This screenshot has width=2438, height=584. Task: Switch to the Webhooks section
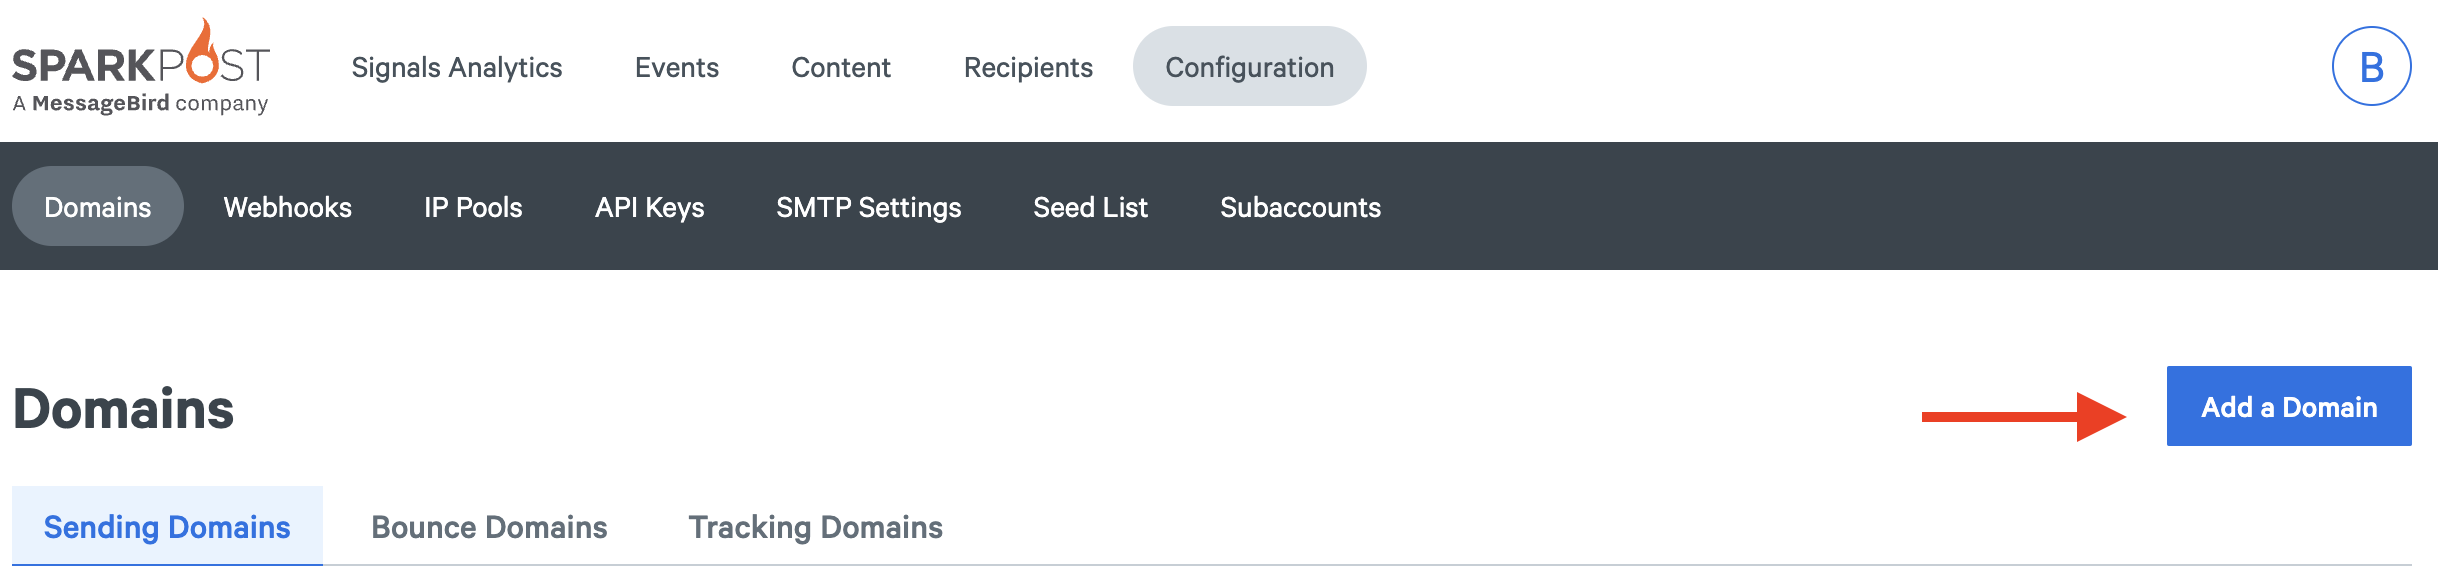pyautogui.click(x=288, y=207)
